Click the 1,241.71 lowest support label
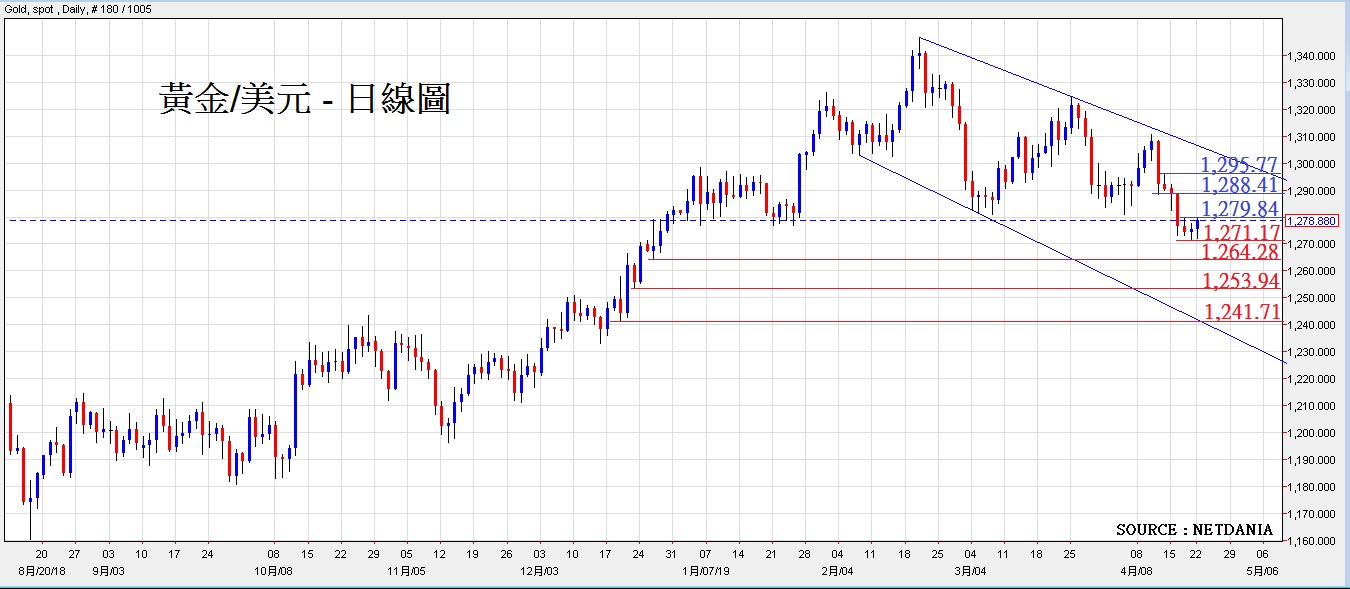The image size is (1350, 589). (x=1240, y=312)
